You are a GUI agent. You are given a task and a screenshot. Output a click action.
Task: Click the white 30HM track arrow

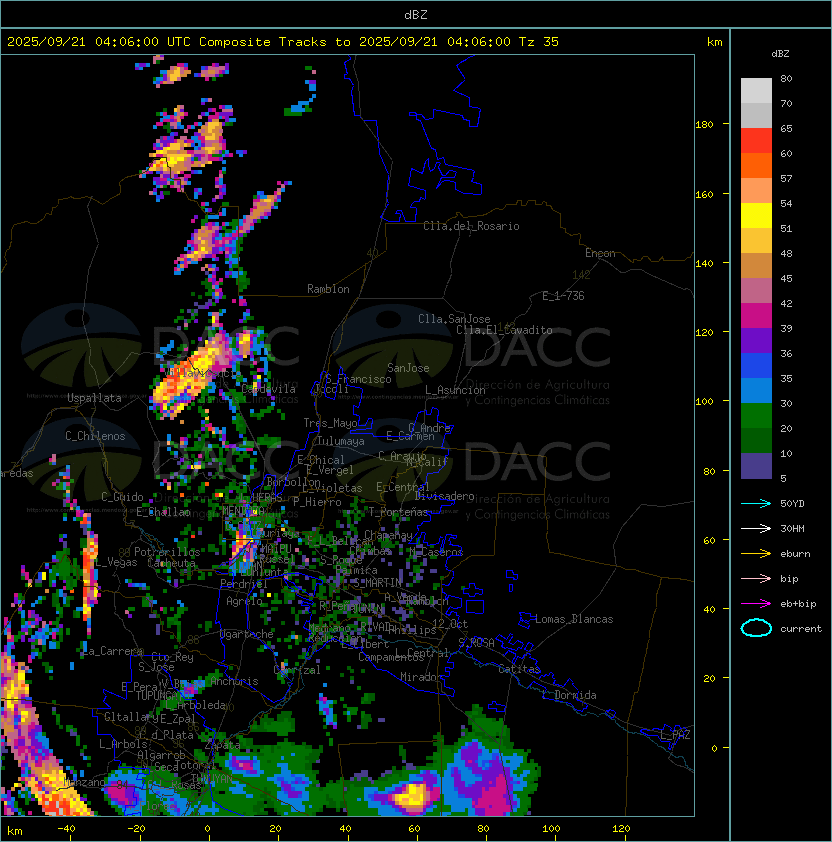point(756,528)
